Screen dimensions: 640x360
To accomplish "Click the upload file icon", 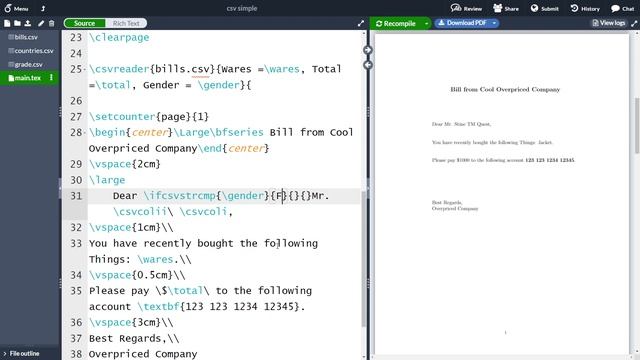I will click(x=28, y=23).
